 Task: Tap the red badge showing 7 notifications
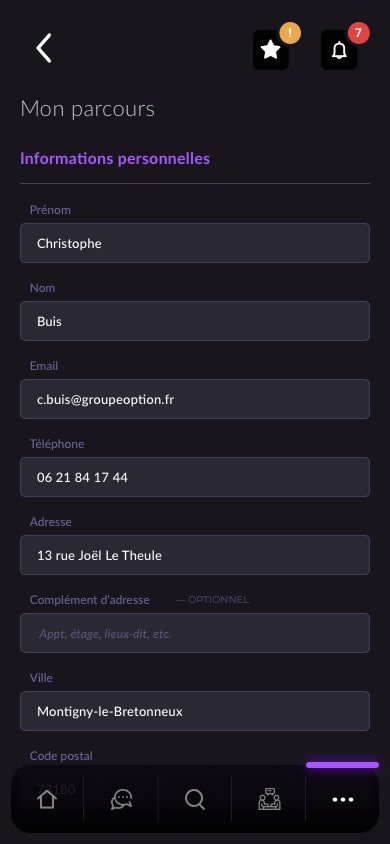pos(358,33)
